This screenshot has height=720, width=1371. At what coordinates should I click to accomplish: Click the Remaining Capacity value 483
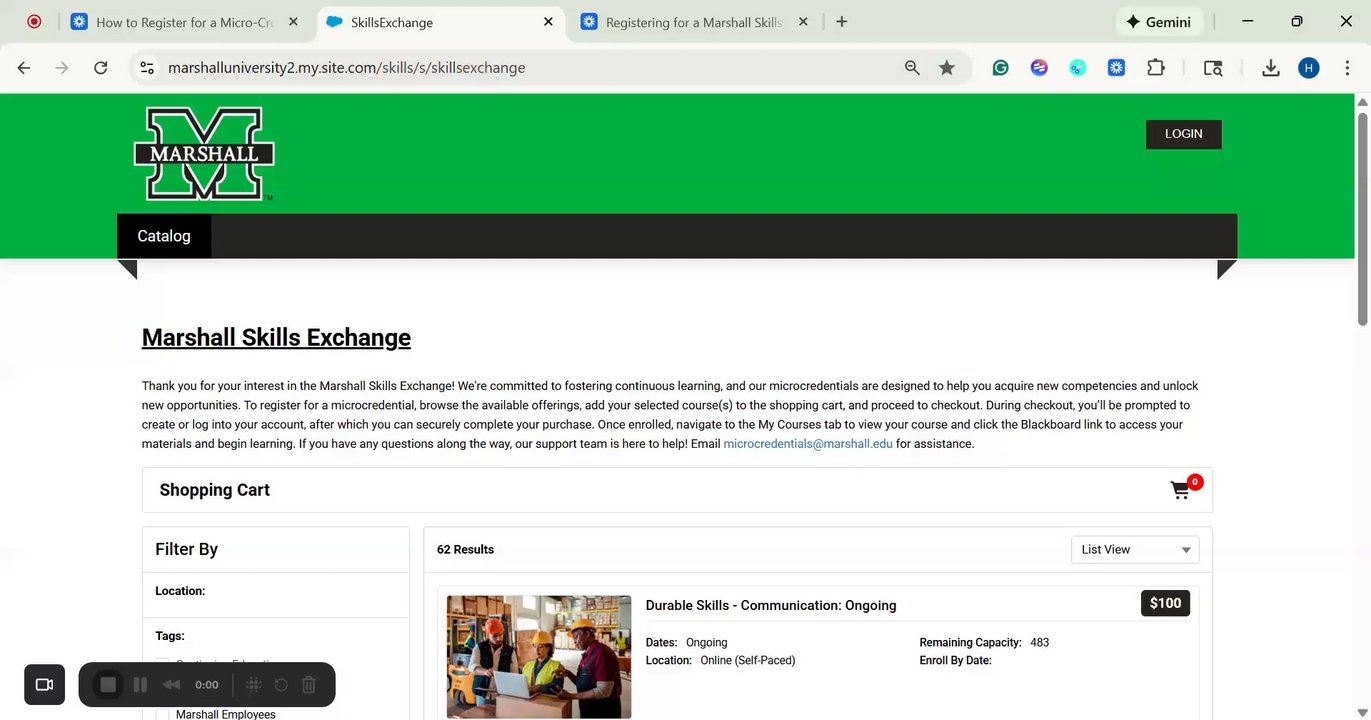(x=1039, y=643)
